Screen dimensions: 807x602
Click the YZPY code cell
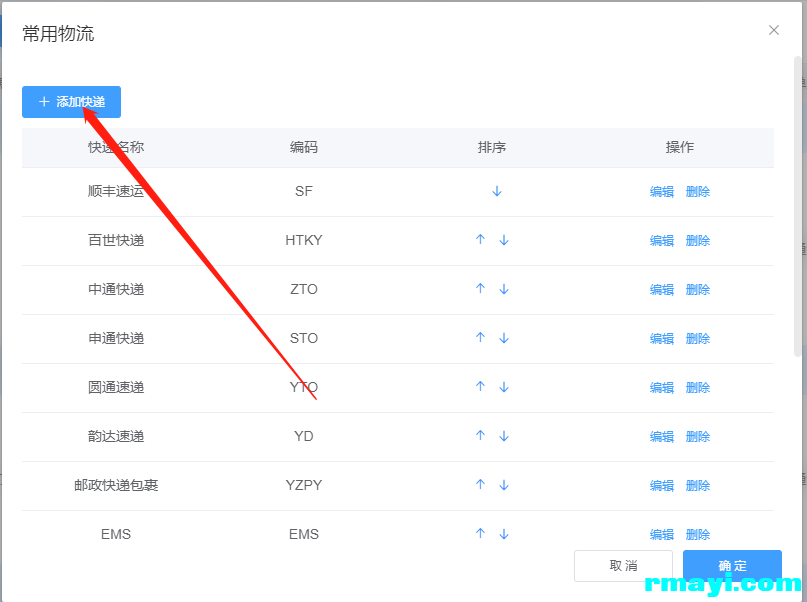point(304,485)
